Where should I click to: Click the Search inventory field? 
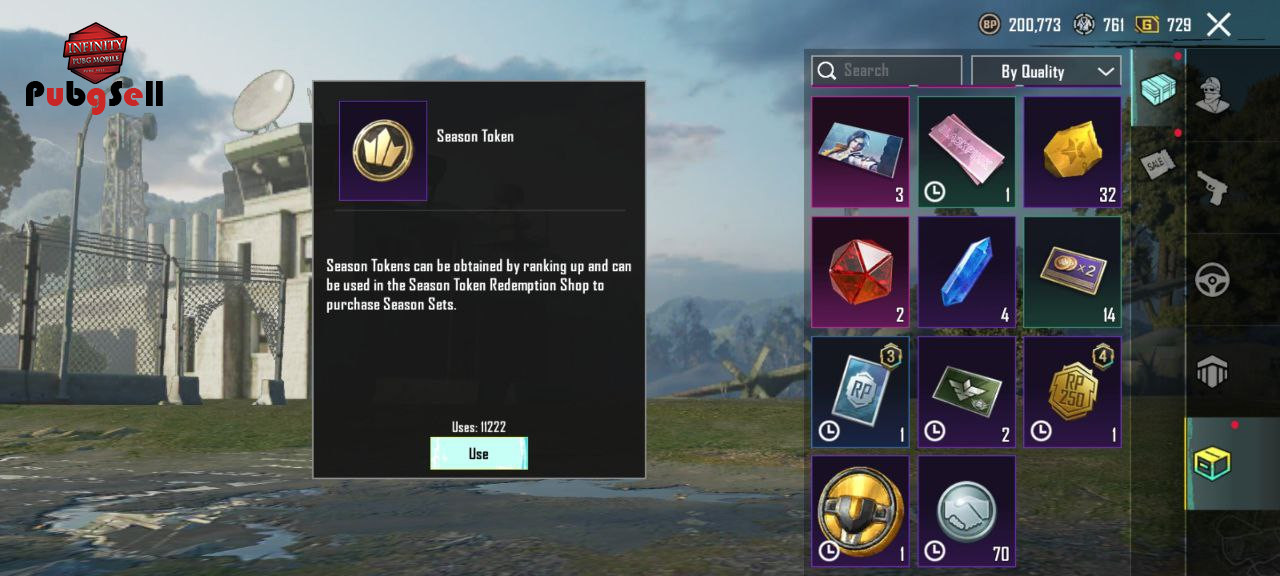pos(886,71)
